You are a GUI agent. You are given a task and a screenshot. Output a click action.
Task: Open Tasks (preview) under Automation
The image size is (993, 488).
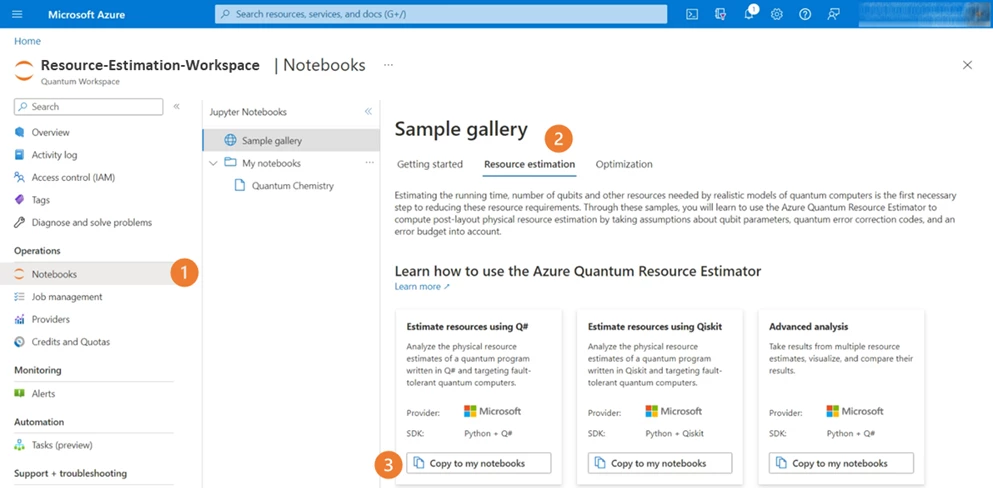62,445
